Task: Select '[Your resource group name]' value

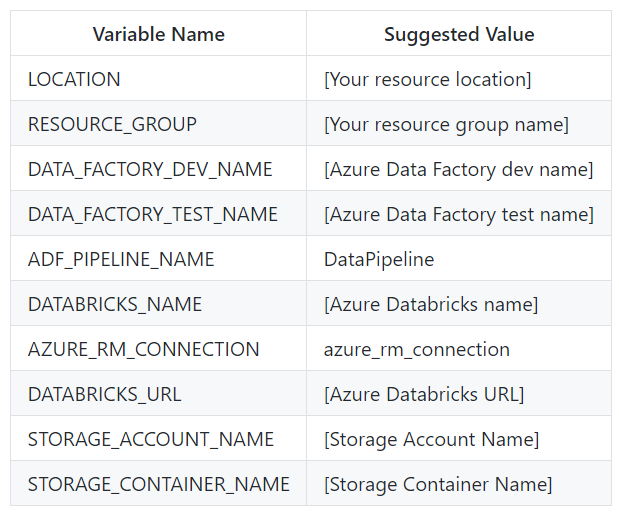Action: (446, 124)
